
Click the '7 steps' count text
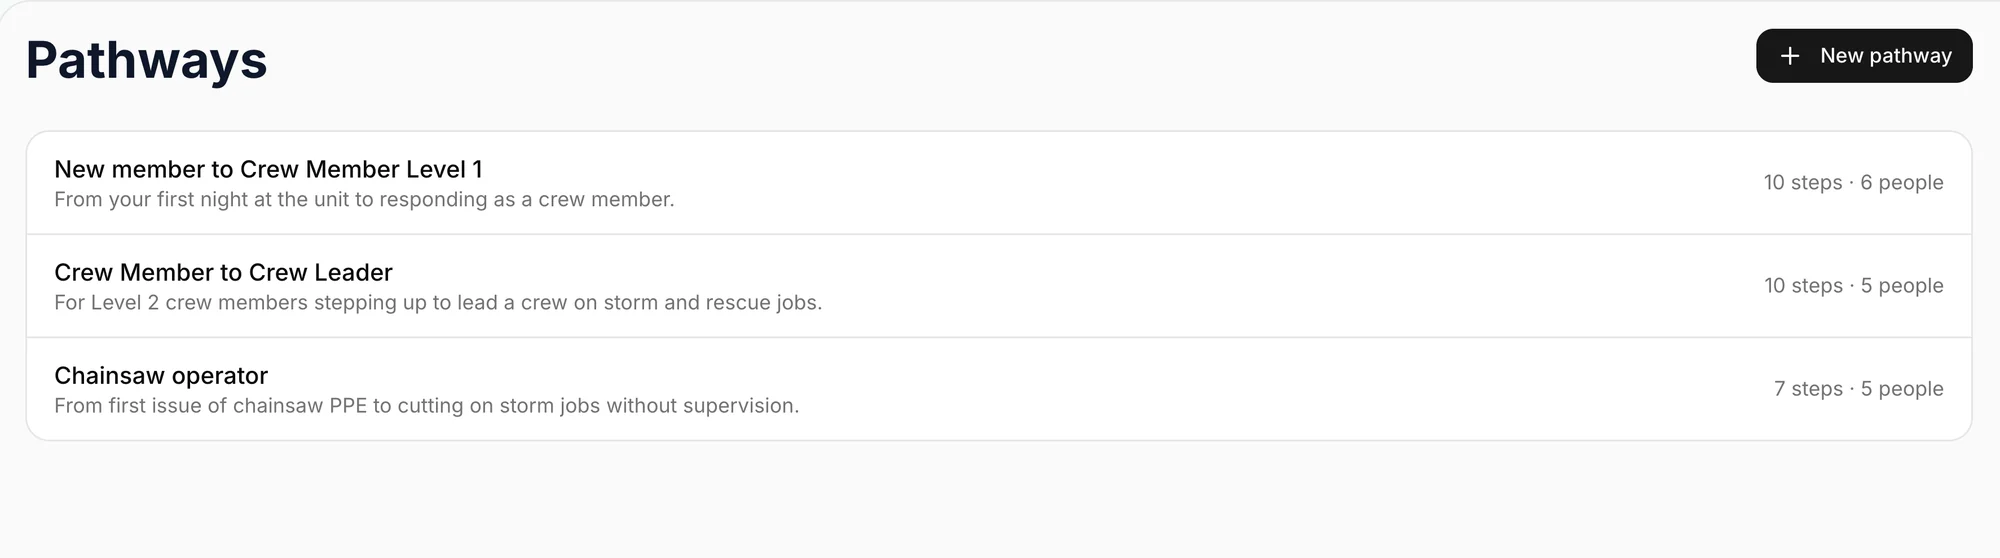(1808, 389)
